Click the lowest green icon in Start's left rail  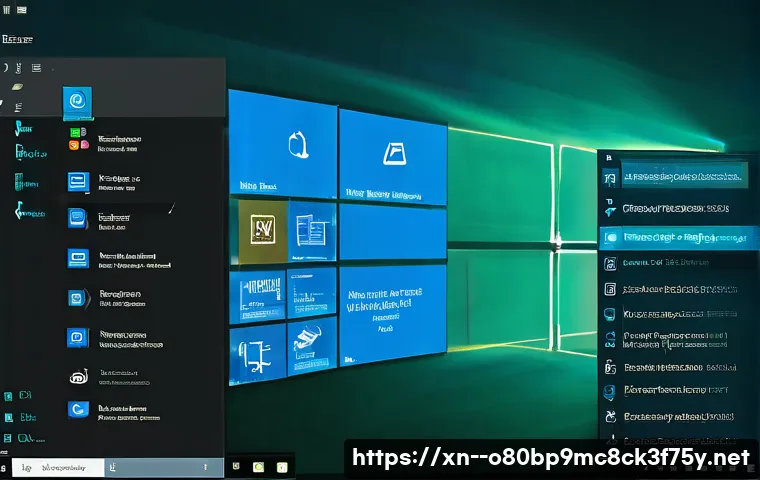click(10, 437)
